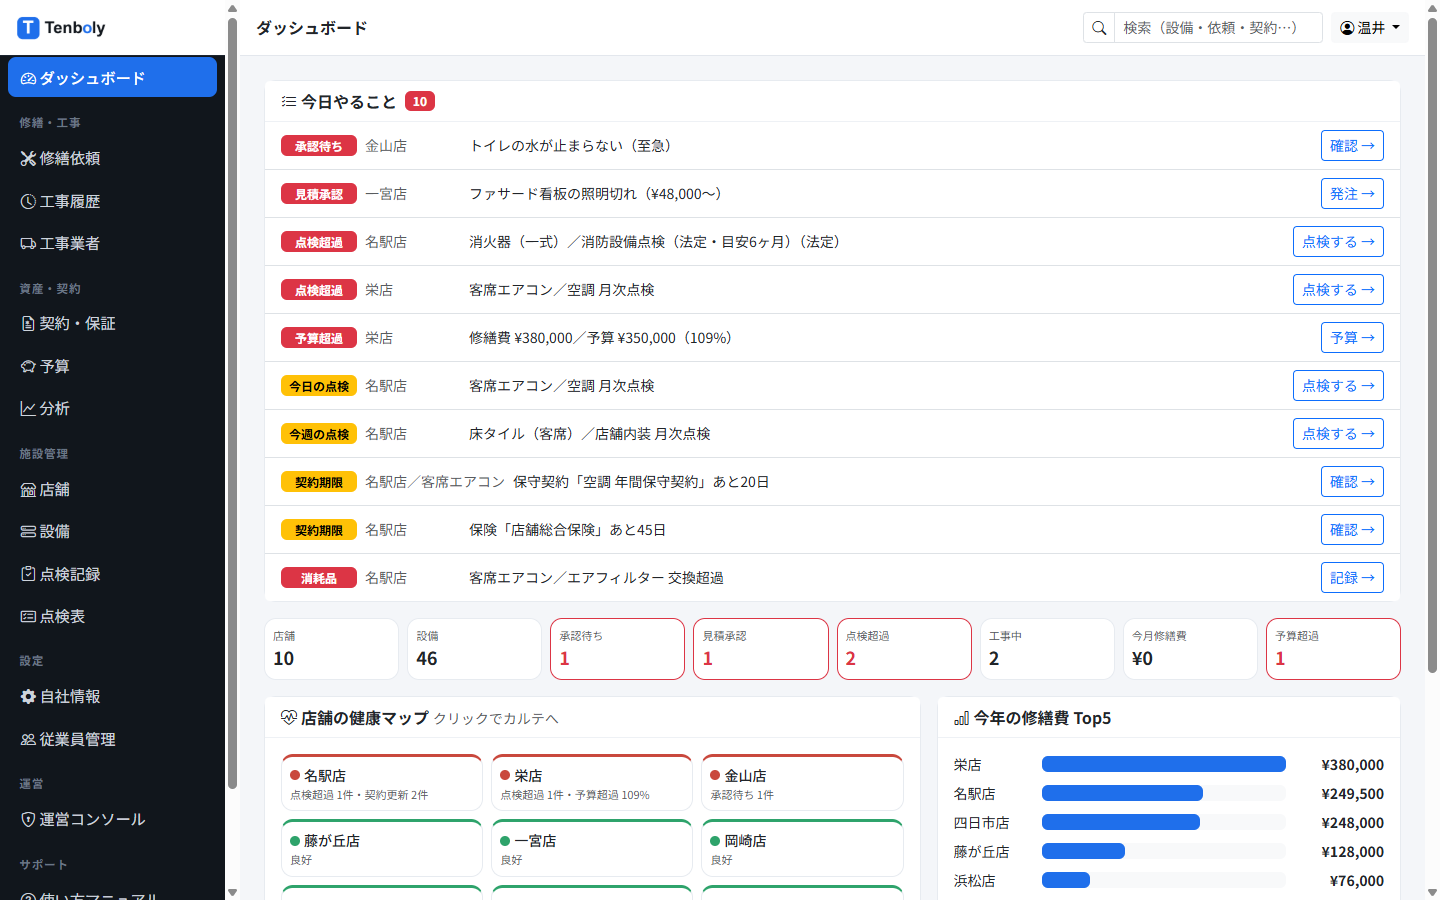This screenshot has width=1440, height=900.
Task: Open the 今月修繕費 ¥0 stat card
Action: pos(1190,649)
